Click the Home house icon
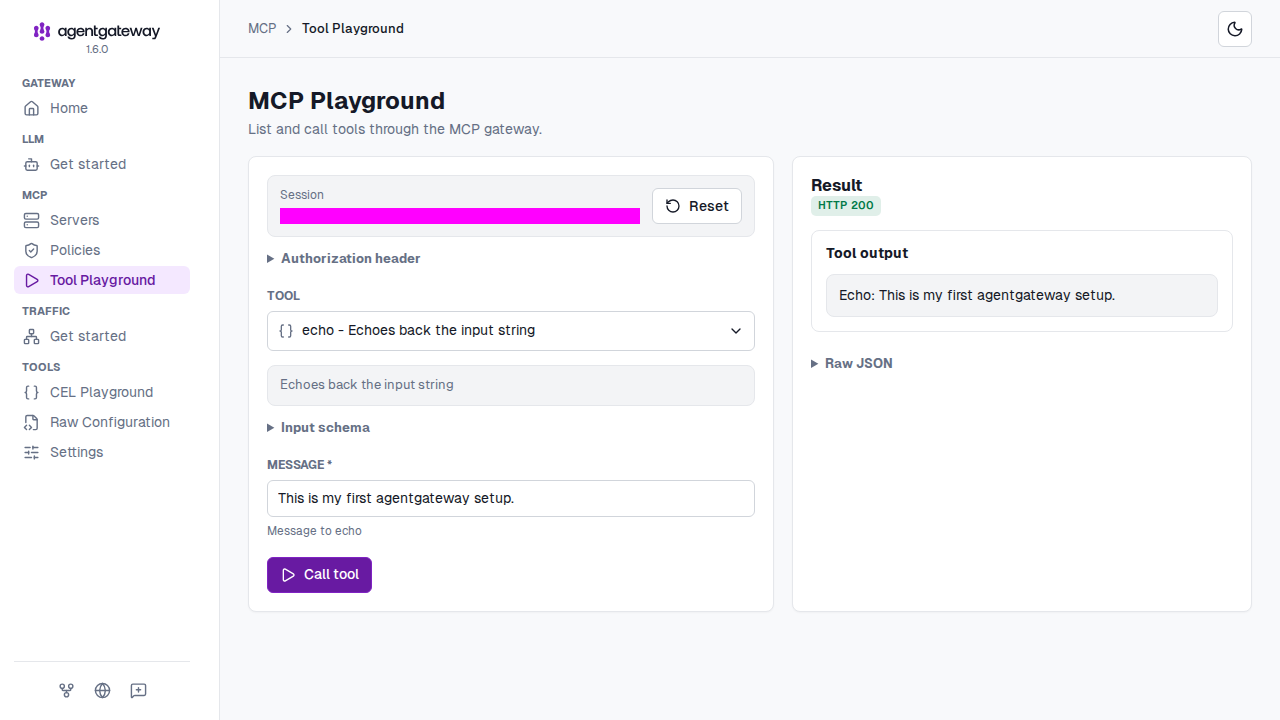This screenshot has height=720, width=1280. [x=32, y=108]
